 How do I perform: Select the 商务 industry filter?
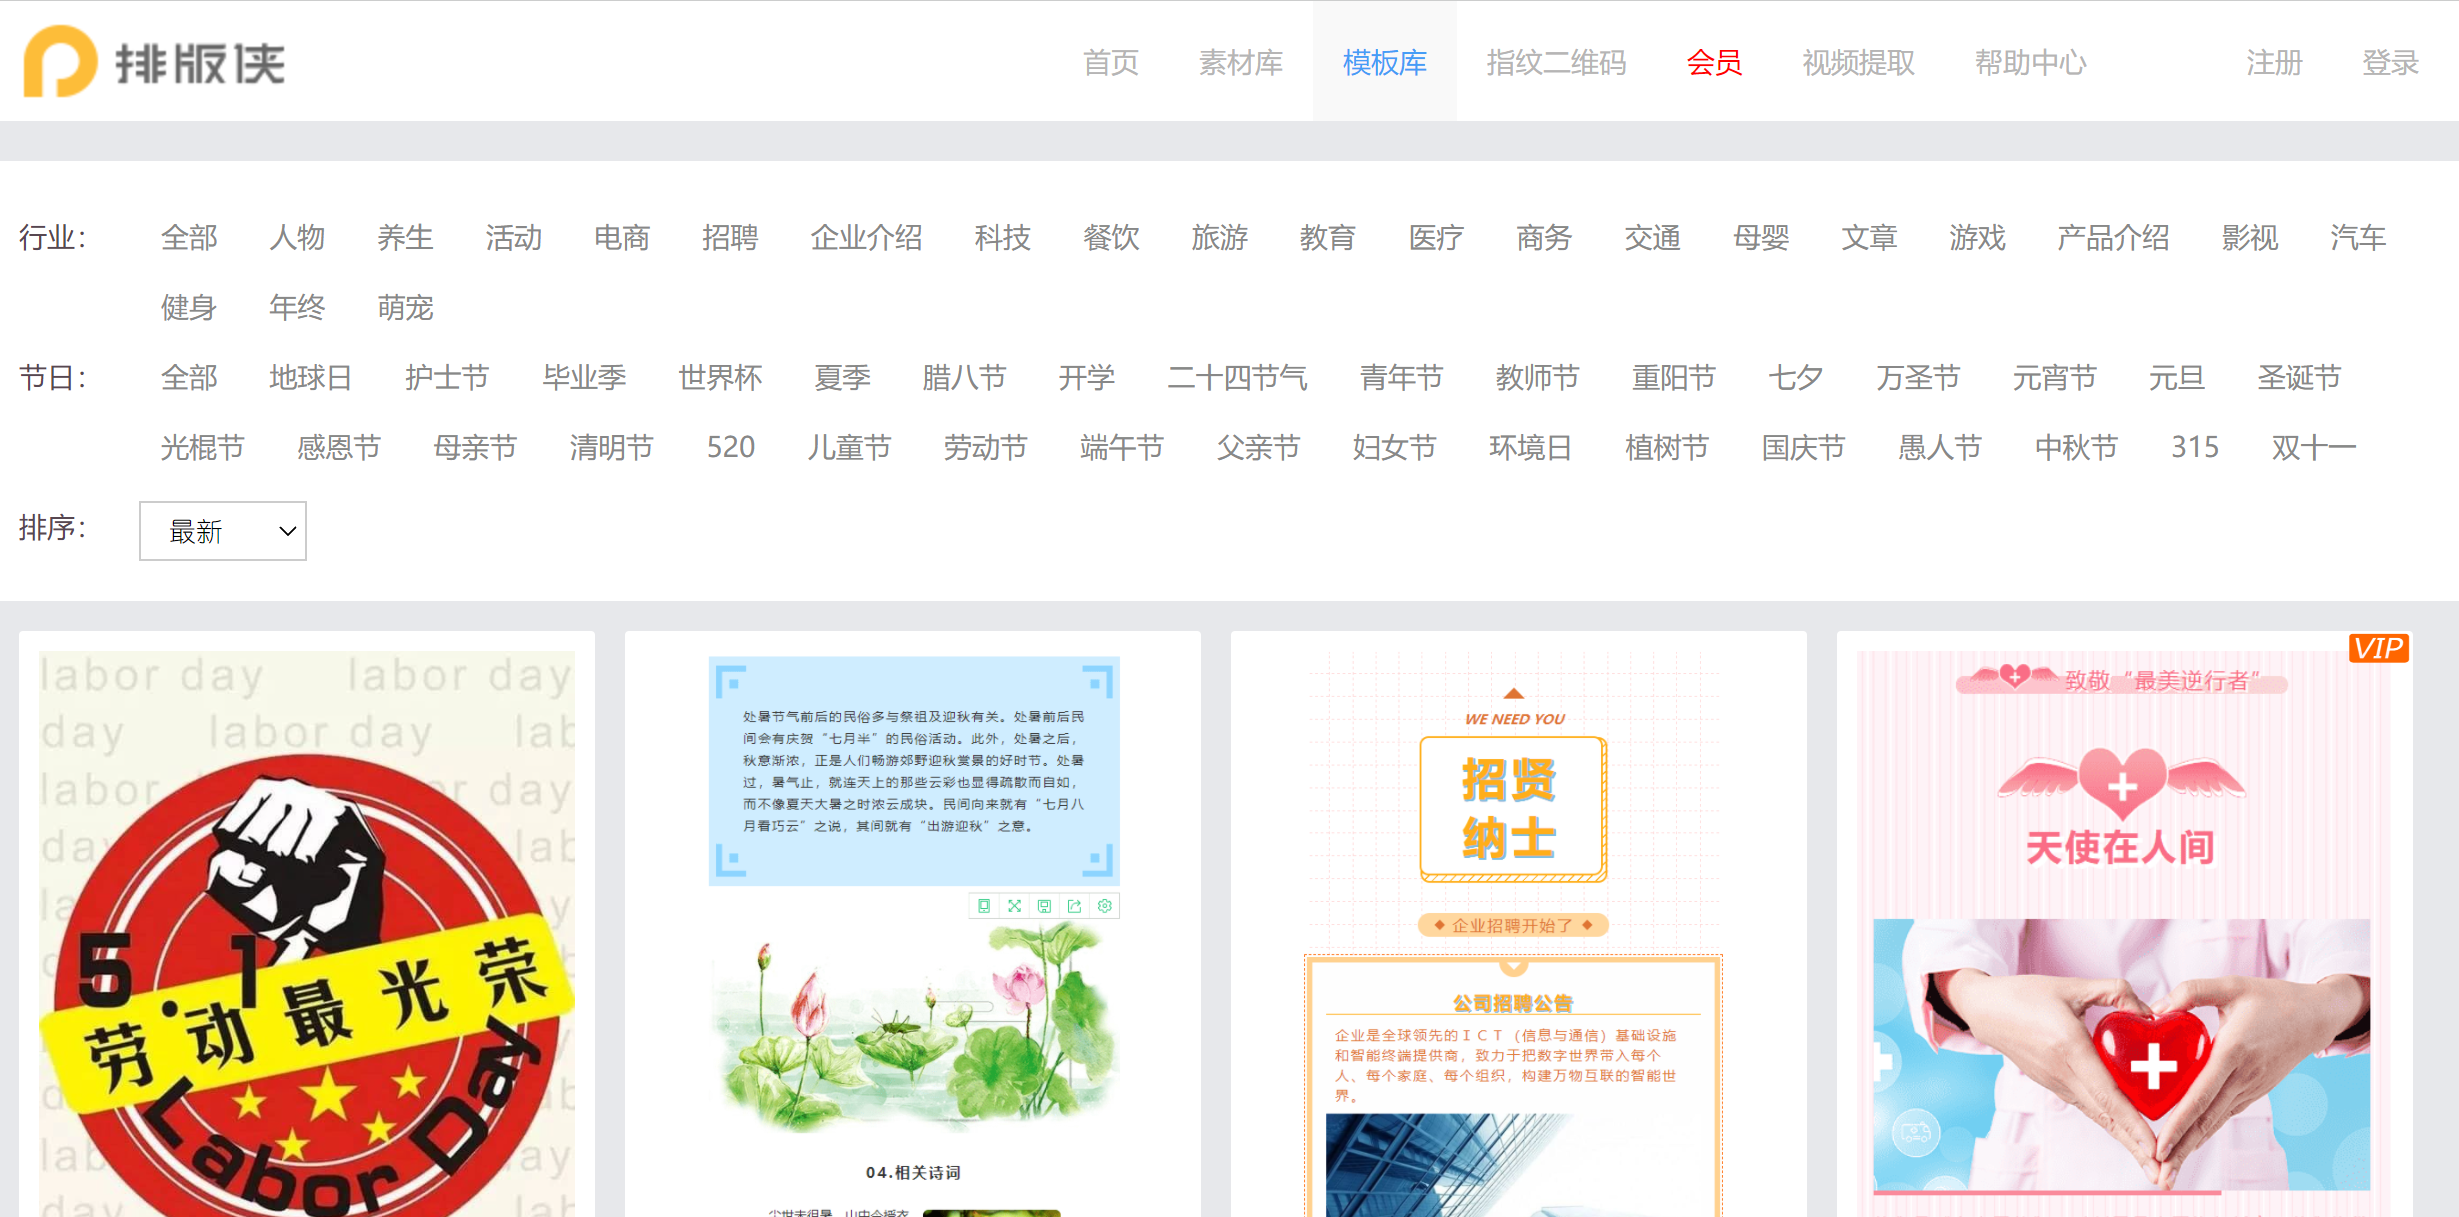(1544, 237)
